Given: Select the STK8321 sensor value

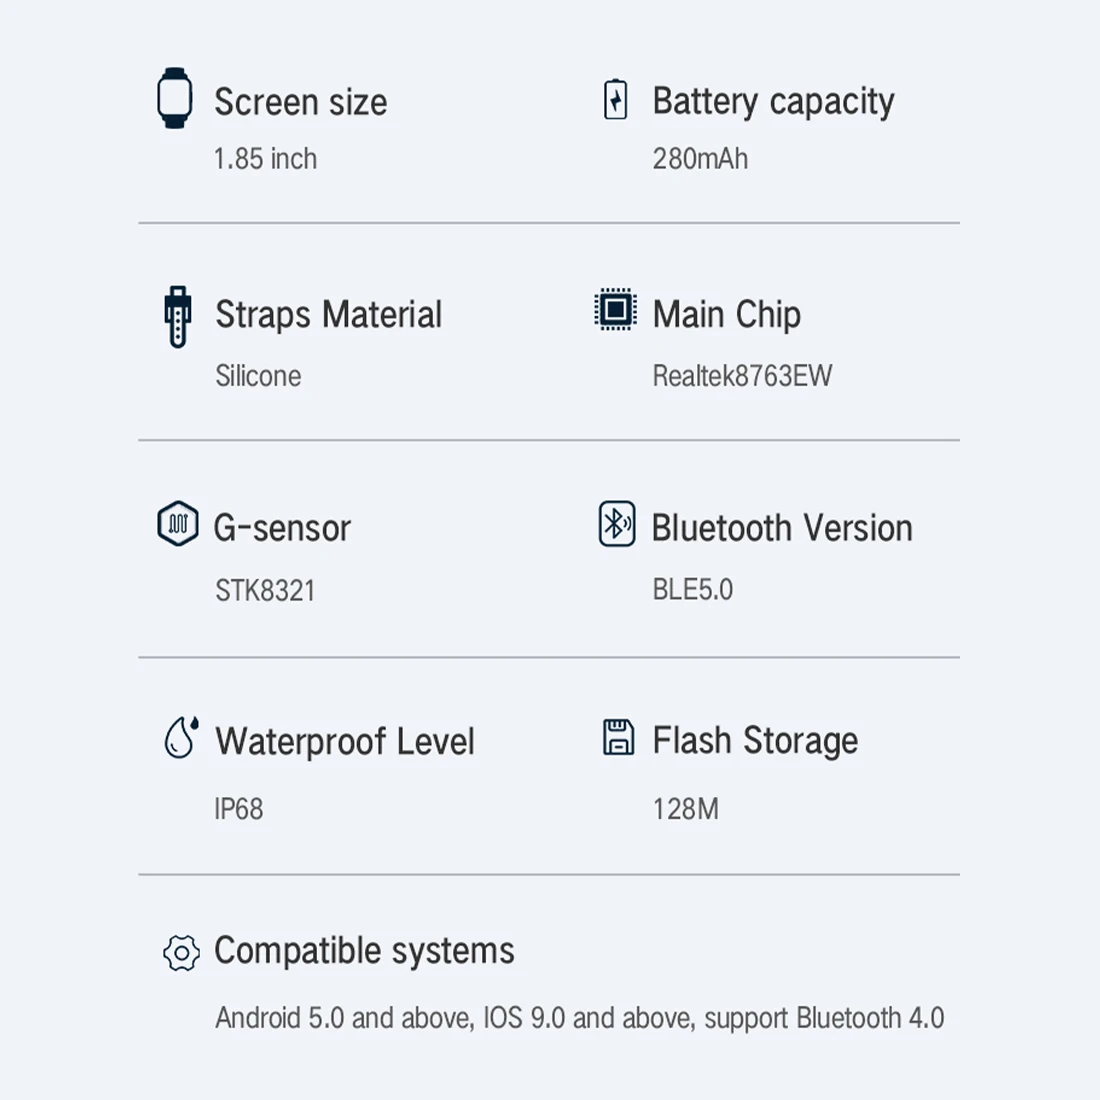Looking at the screenshot, I should [265, 591].
